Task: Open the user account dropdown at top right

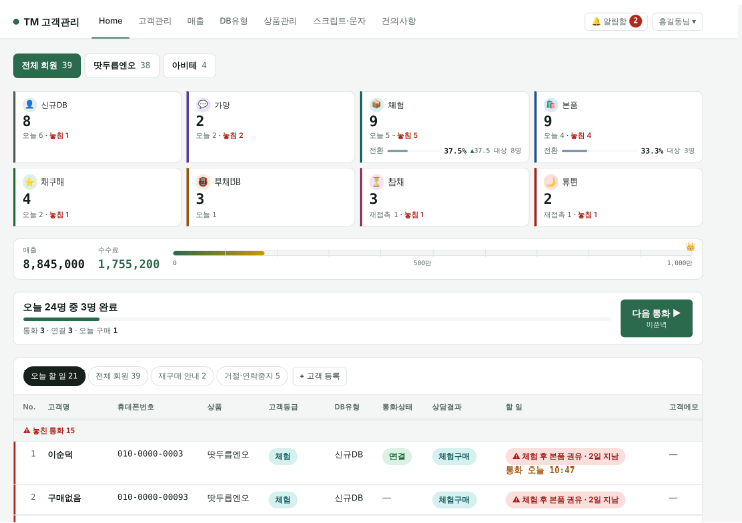Action: click(x=677, y=22)
